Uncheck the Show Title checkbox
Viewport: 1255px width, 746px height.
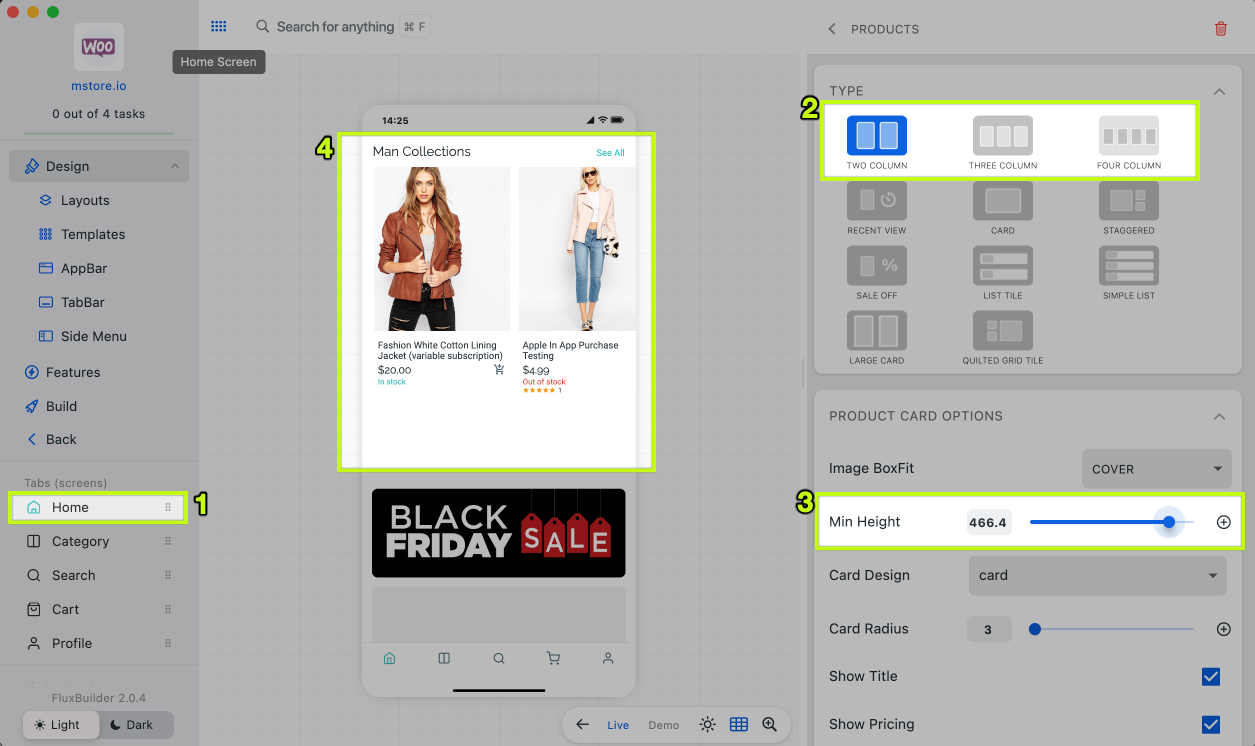click(x=1210, y=677)
